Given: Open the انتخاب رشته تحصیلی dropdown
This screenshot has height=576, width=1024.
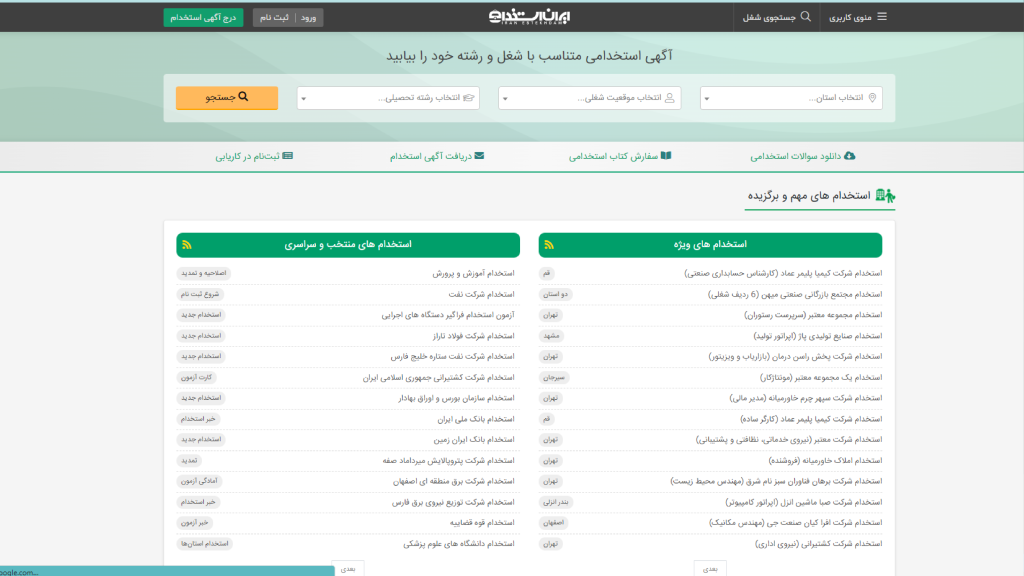Looking at the screenshot, I should click(388, 98).
